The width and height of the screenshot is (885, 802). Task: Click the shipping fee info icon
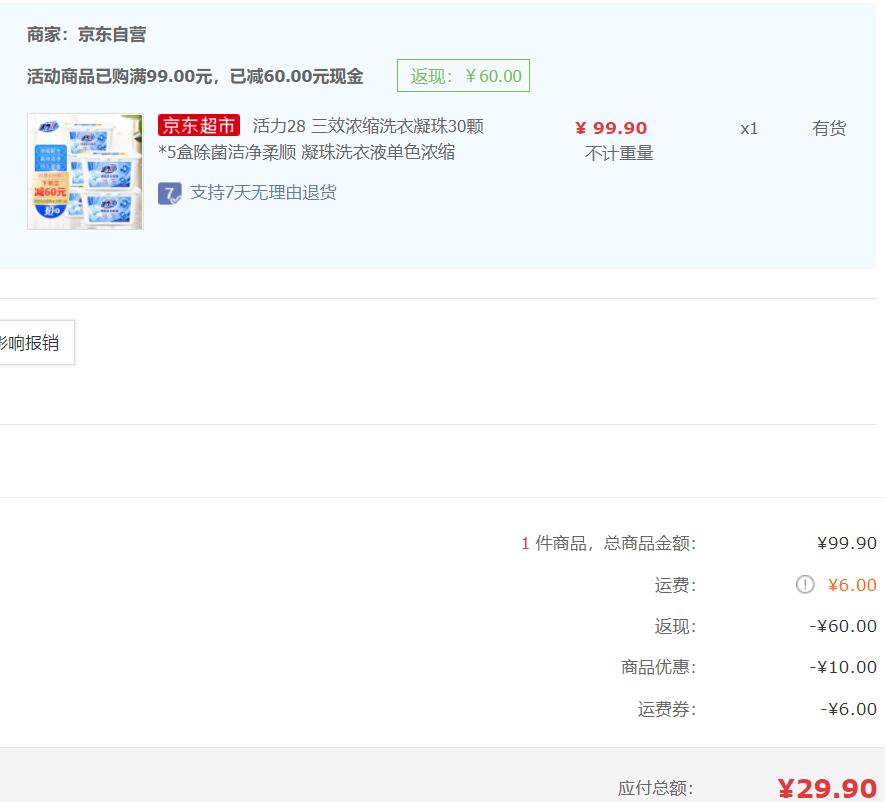tap(805, 585)
